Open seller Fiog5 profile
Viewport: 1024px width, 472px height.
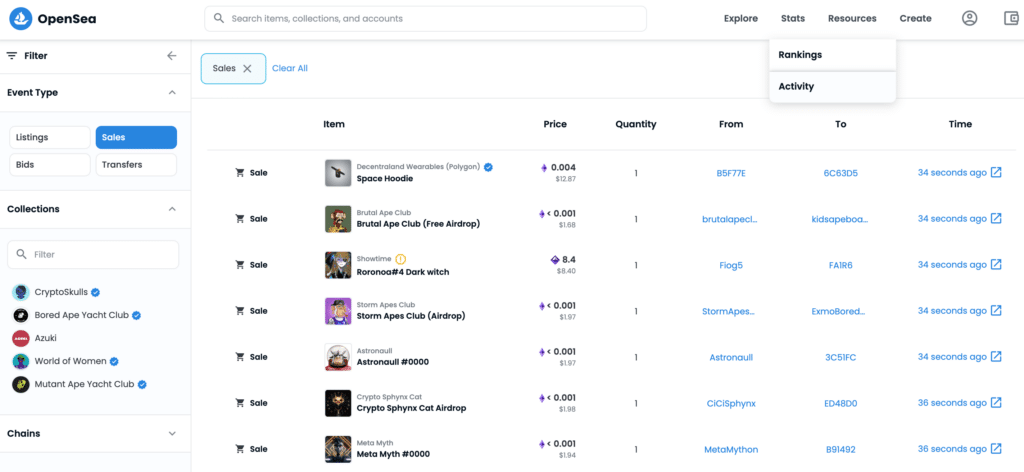[731, 265]
